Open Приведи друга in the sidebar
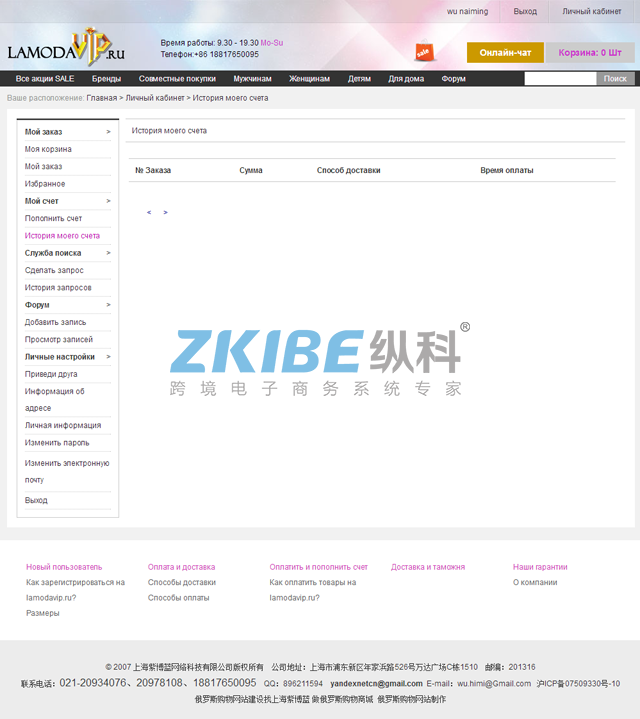The width and height of the screenshot is (640, 719). tap(51, 374)
